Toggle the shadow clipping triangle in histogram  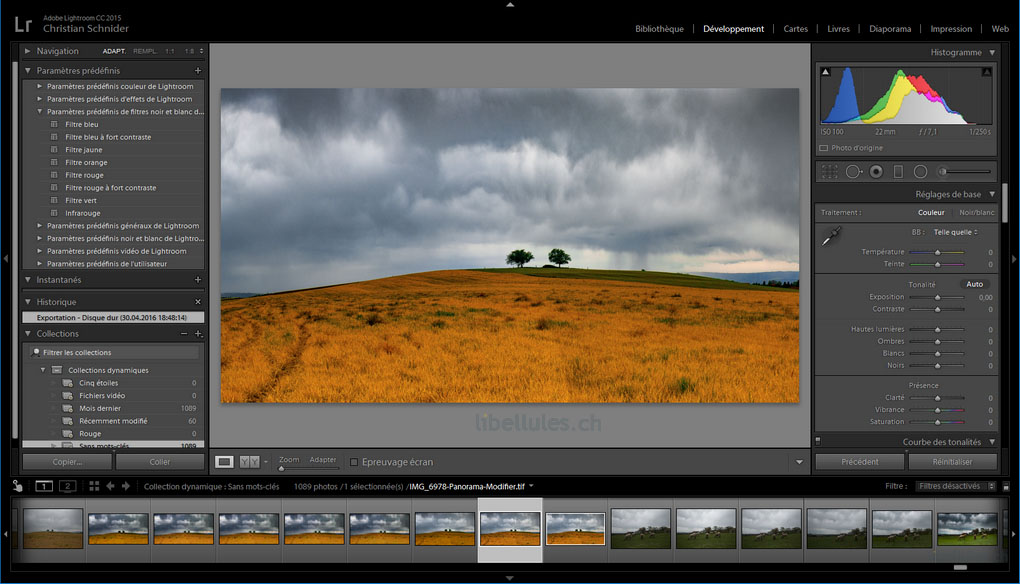pos(825,72)
